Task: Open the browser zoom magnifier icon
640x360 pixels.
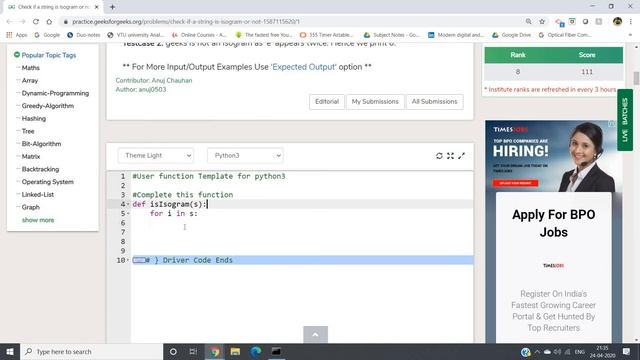Action: 529,22
